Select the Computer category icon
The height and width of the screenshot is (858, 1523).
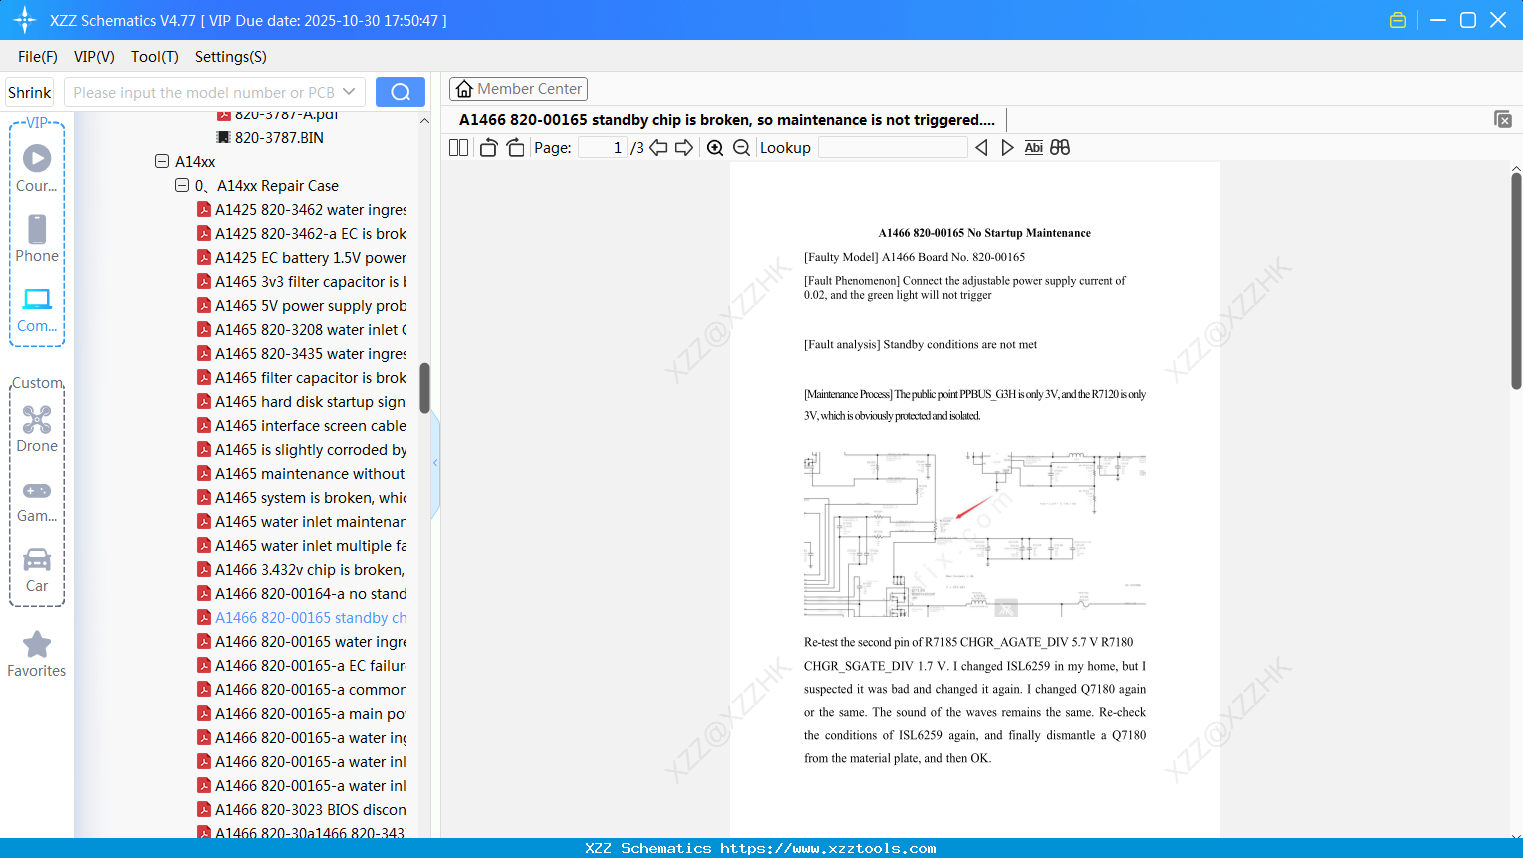click(37, 309)
